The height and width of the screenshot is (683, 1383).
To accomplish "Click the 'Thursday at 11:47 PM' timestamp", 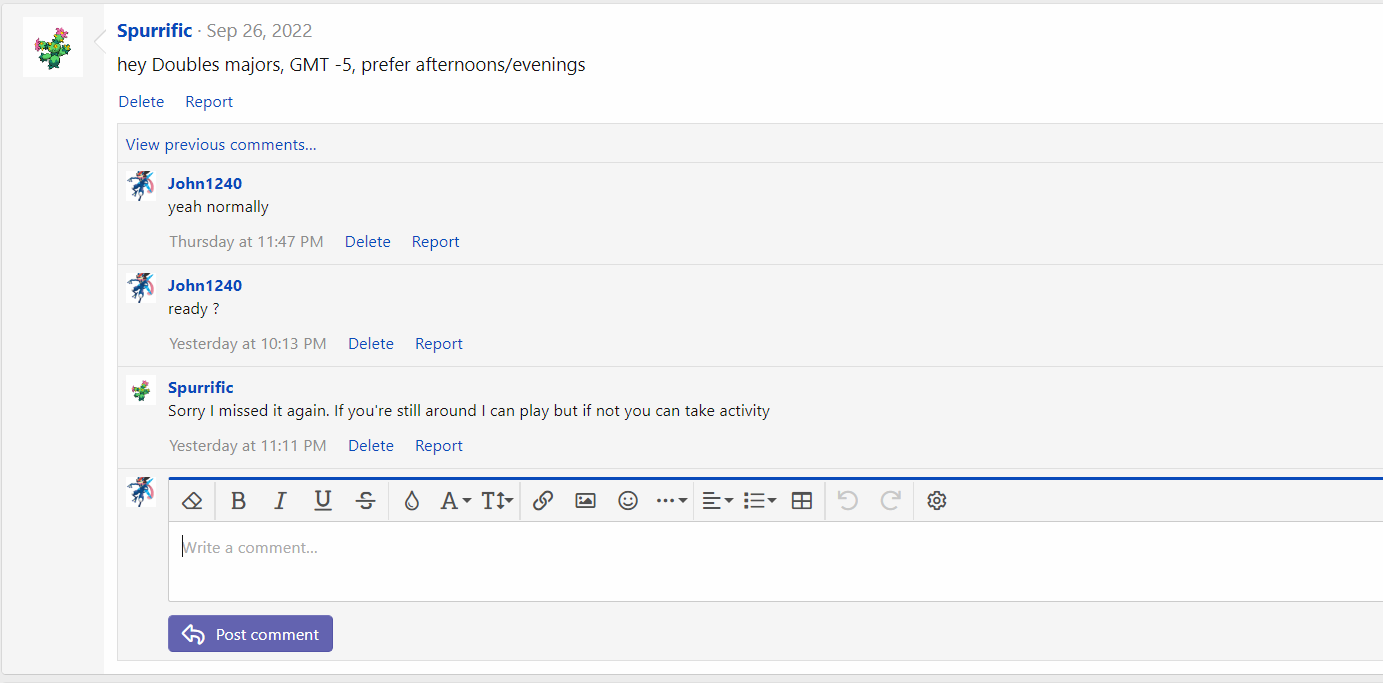I will tap(246, 242).
